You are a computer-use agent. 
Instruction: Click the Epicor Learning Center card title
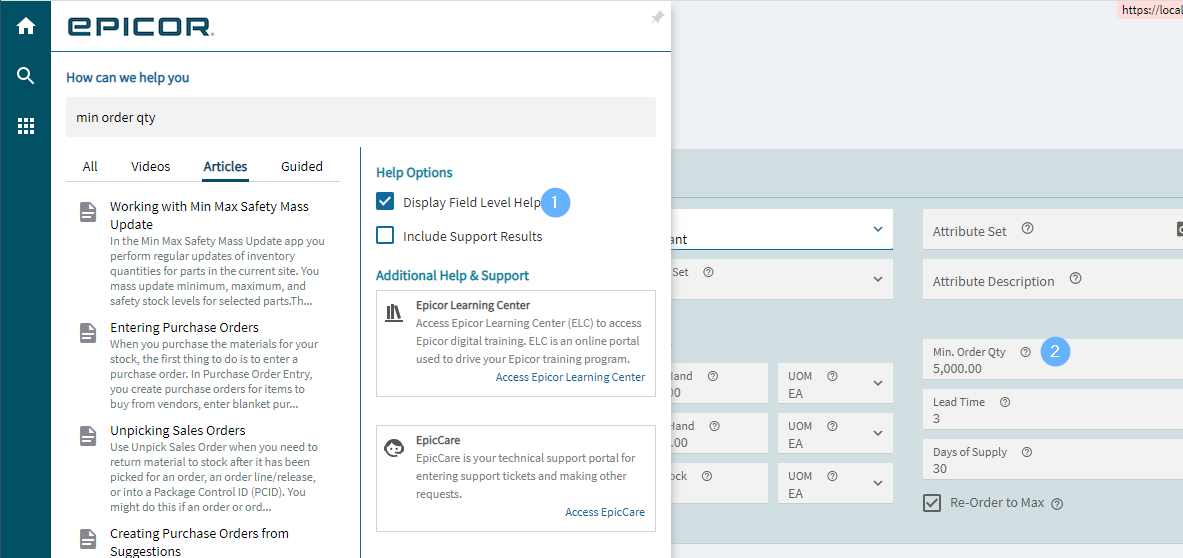pos(473,305)
